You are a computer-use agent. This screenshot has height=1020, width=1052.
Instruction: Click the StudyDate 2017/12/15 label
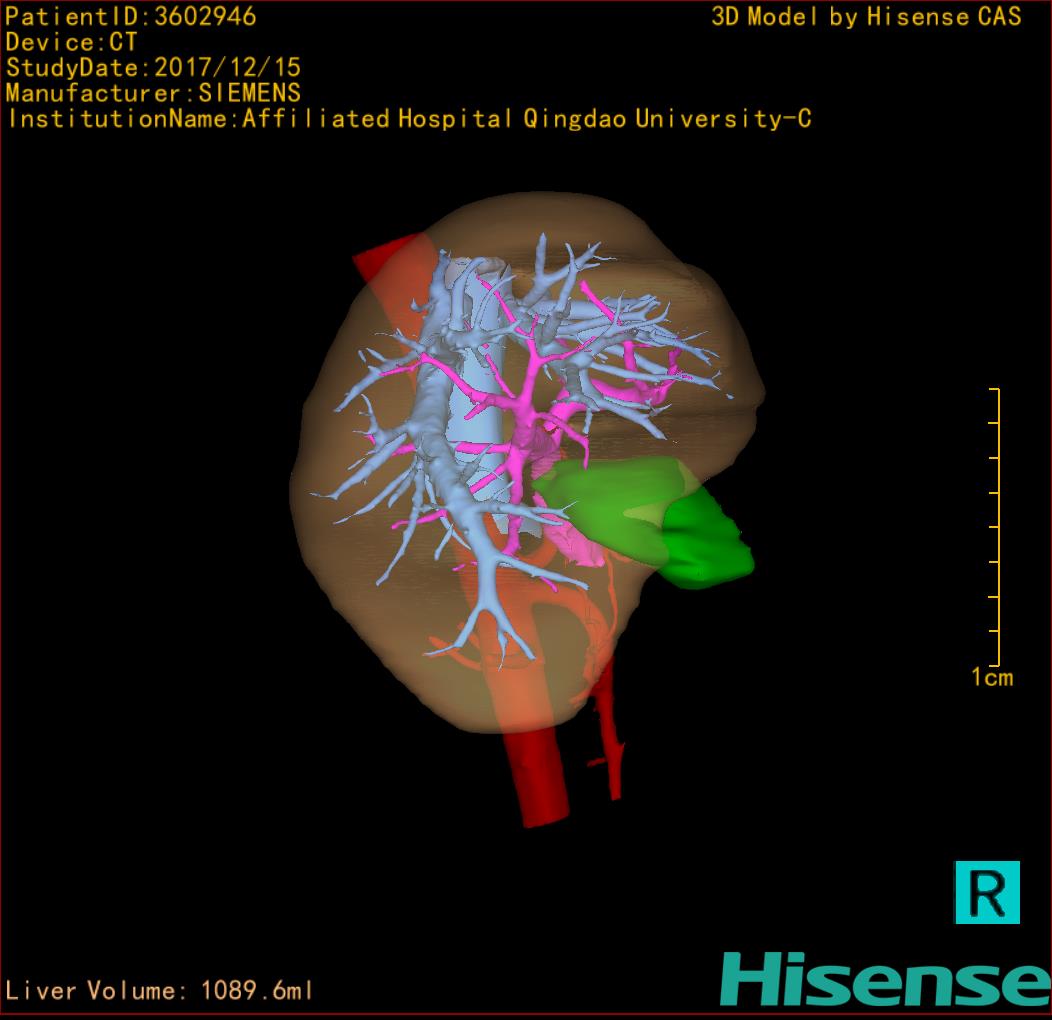tap(153, 69)
